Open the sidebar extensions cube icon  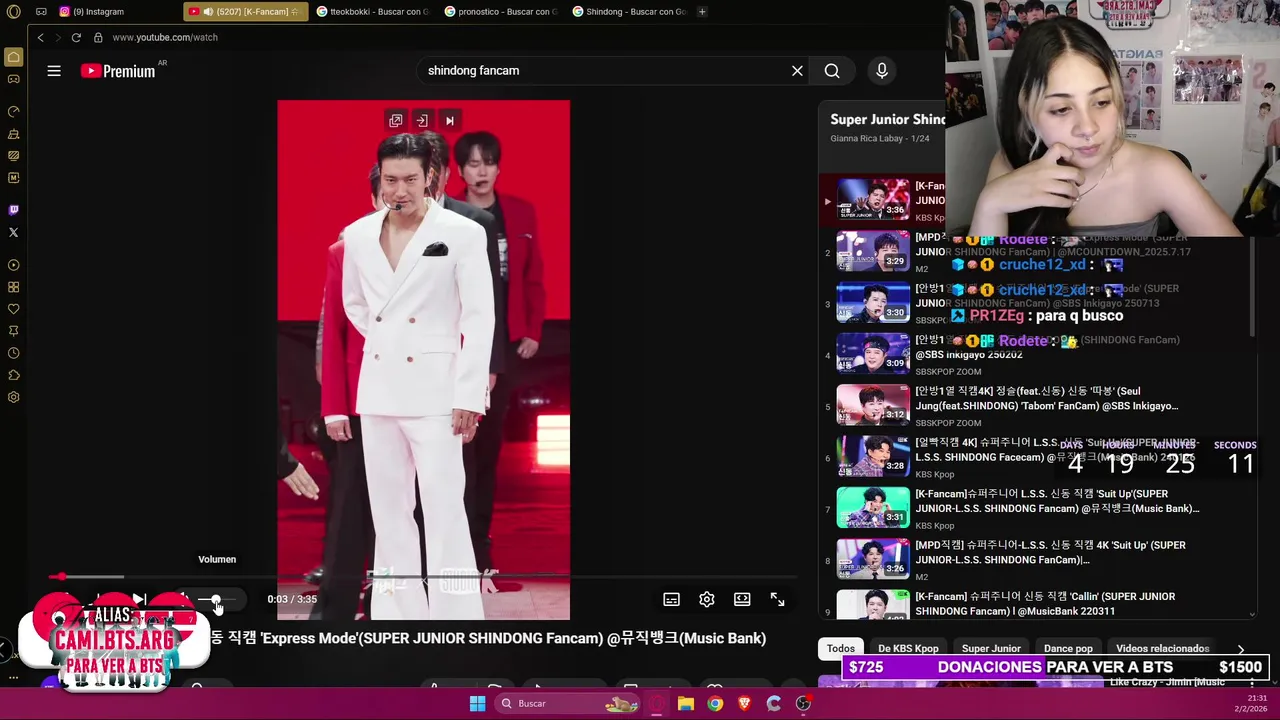coord(13,375)
